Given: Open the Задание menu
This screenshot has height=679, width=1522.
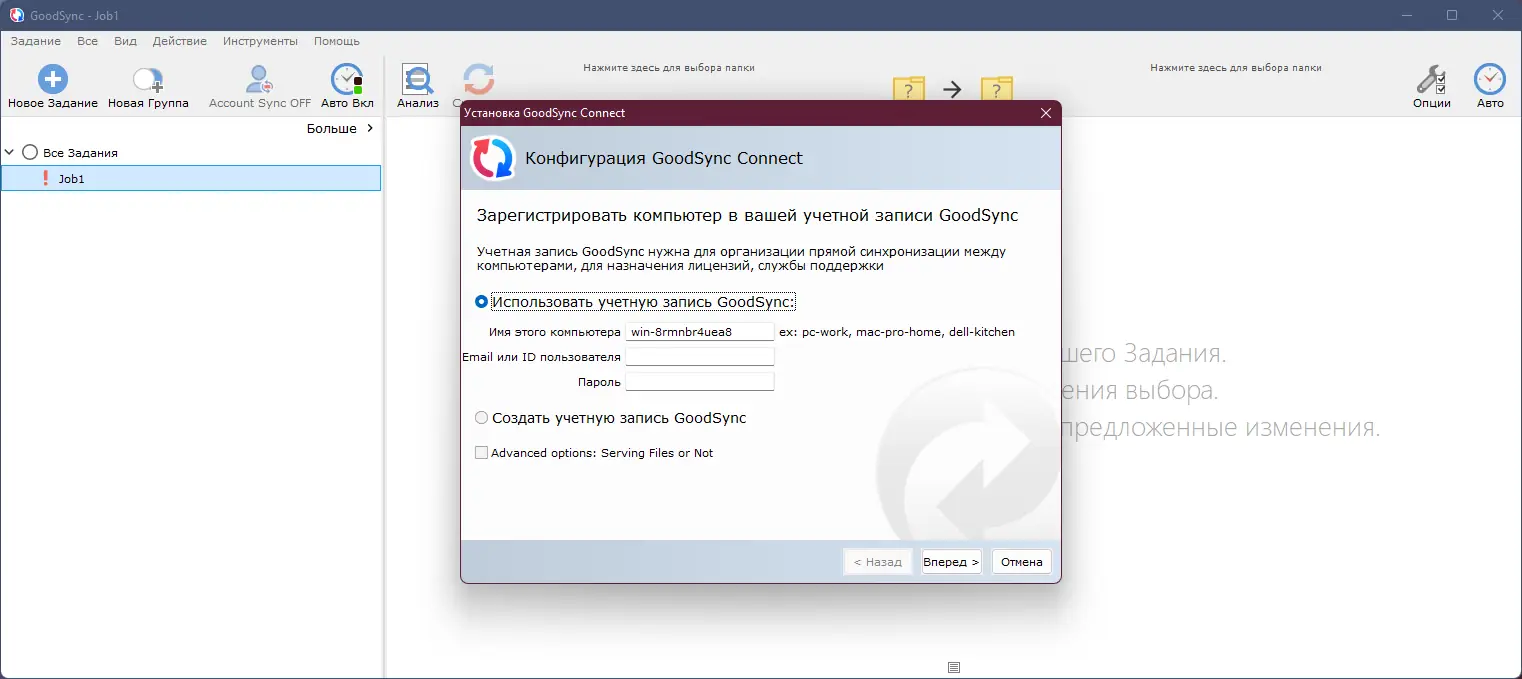Looking at the screenshot, I should point(35,41).
